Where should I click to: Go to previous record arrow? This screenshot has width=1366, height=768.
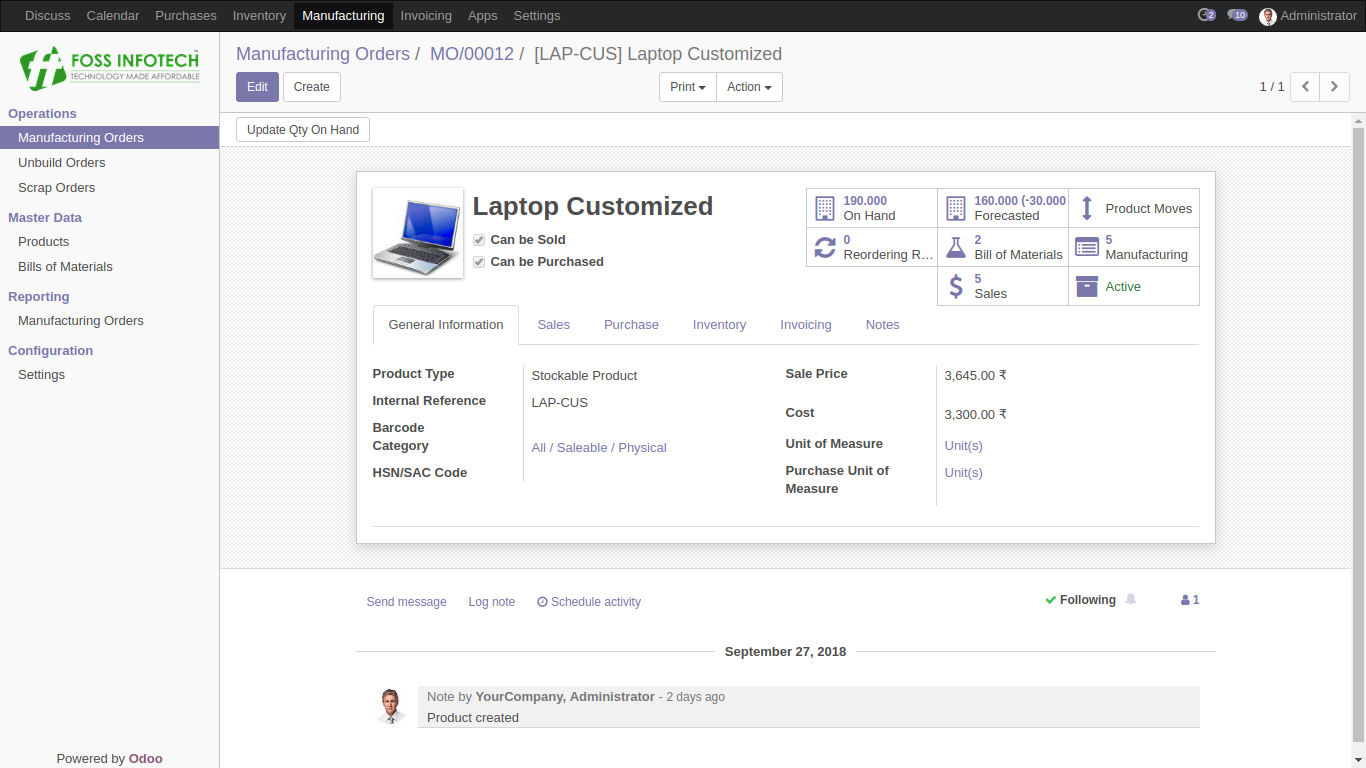(1305, 87)
